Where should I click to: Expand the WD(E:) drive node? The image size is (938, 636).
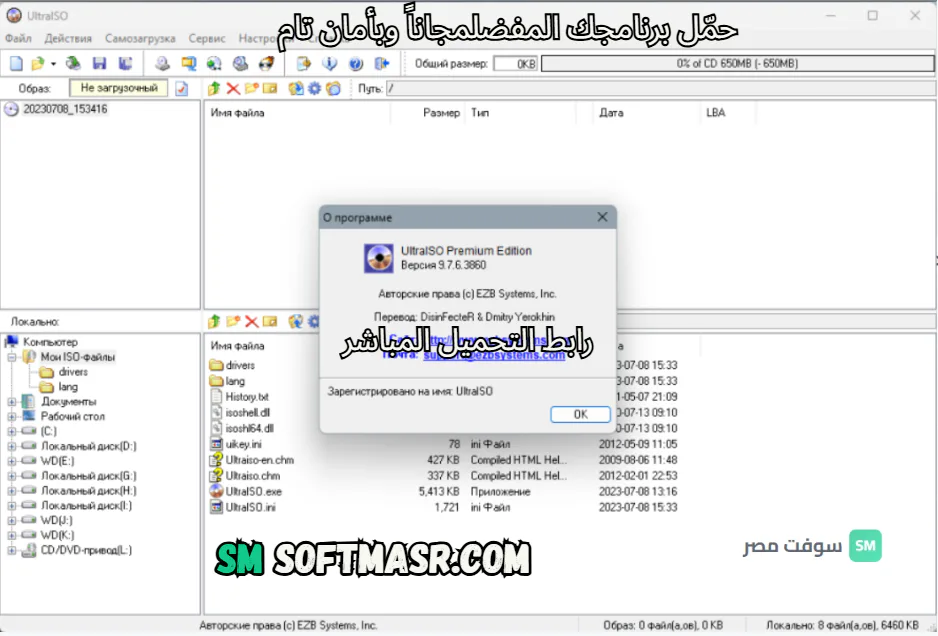point(11,461)
